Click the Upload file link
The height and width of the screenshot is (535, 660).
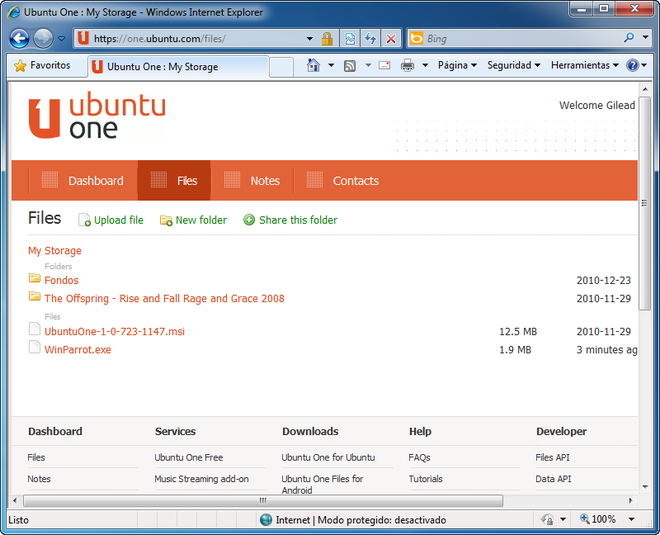(111, 220)
